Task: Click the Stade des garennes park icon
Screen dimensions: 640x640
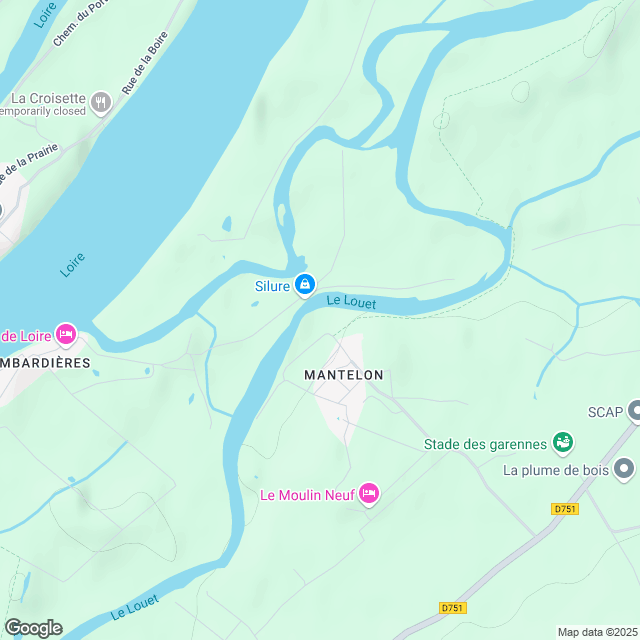Action: [x=563, y=443]
